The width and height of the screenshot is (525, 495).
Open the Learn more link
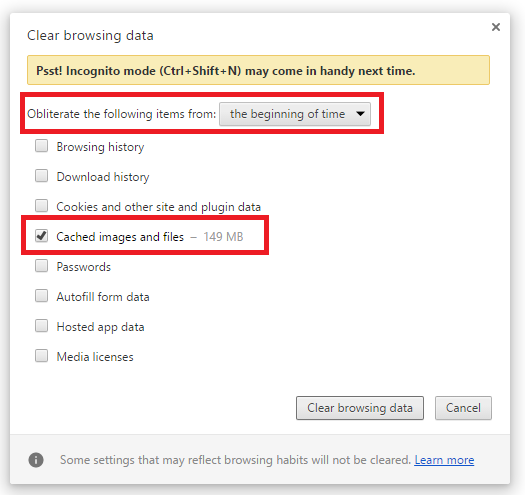click(444, 460)
